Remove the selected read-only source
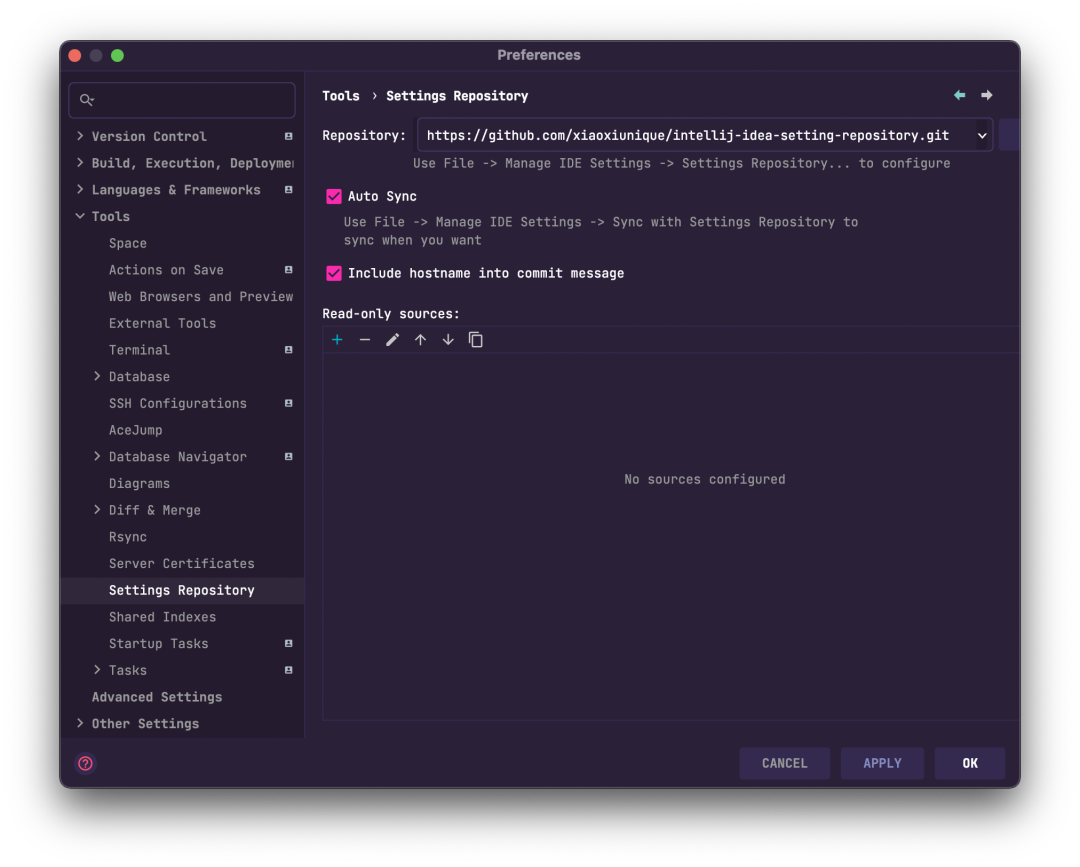Image resolution: width=1080 pixels, height=867 pixels. [x=365, y=339]
